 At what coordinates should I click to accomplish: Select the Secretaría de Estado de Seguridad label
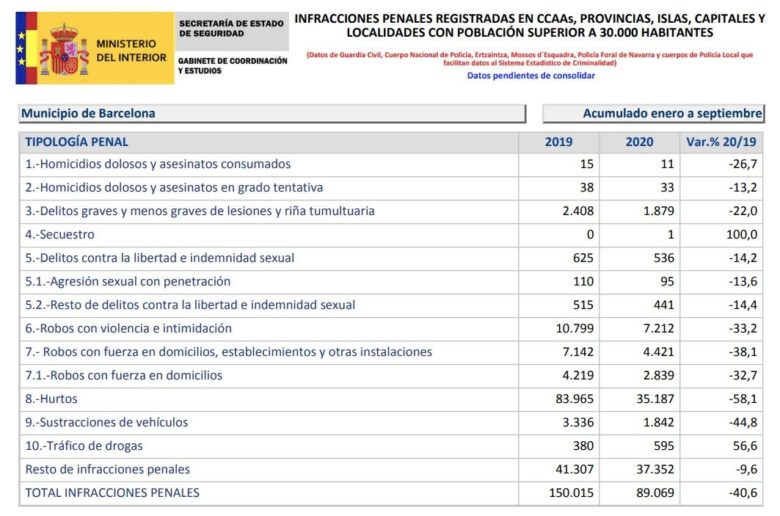click(x=231, y=28)
